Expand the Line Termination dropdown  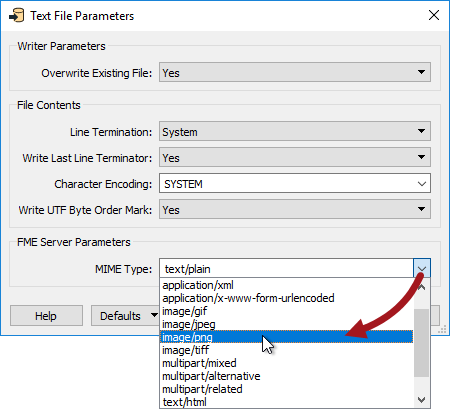295,131
